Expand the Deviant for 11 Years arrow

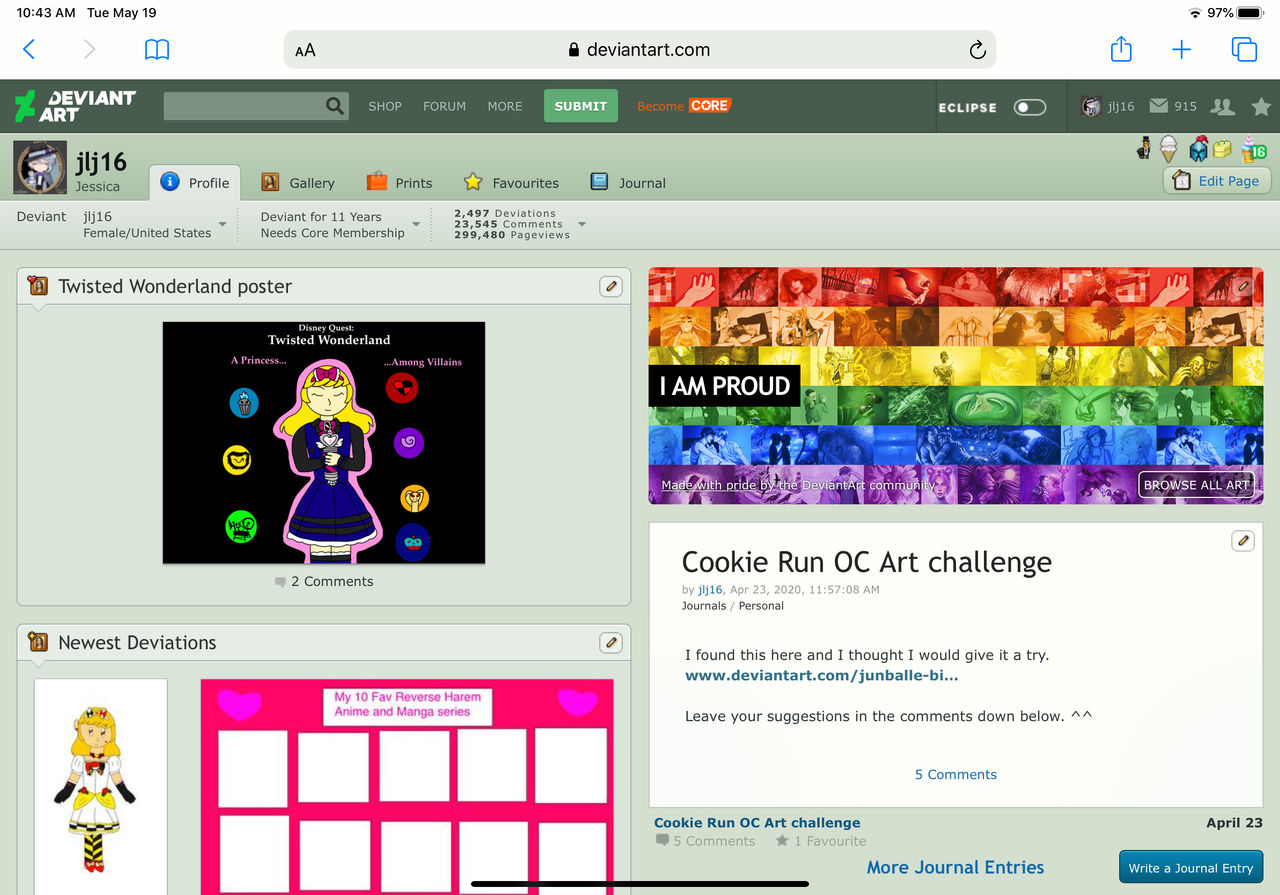pos(416,225)
